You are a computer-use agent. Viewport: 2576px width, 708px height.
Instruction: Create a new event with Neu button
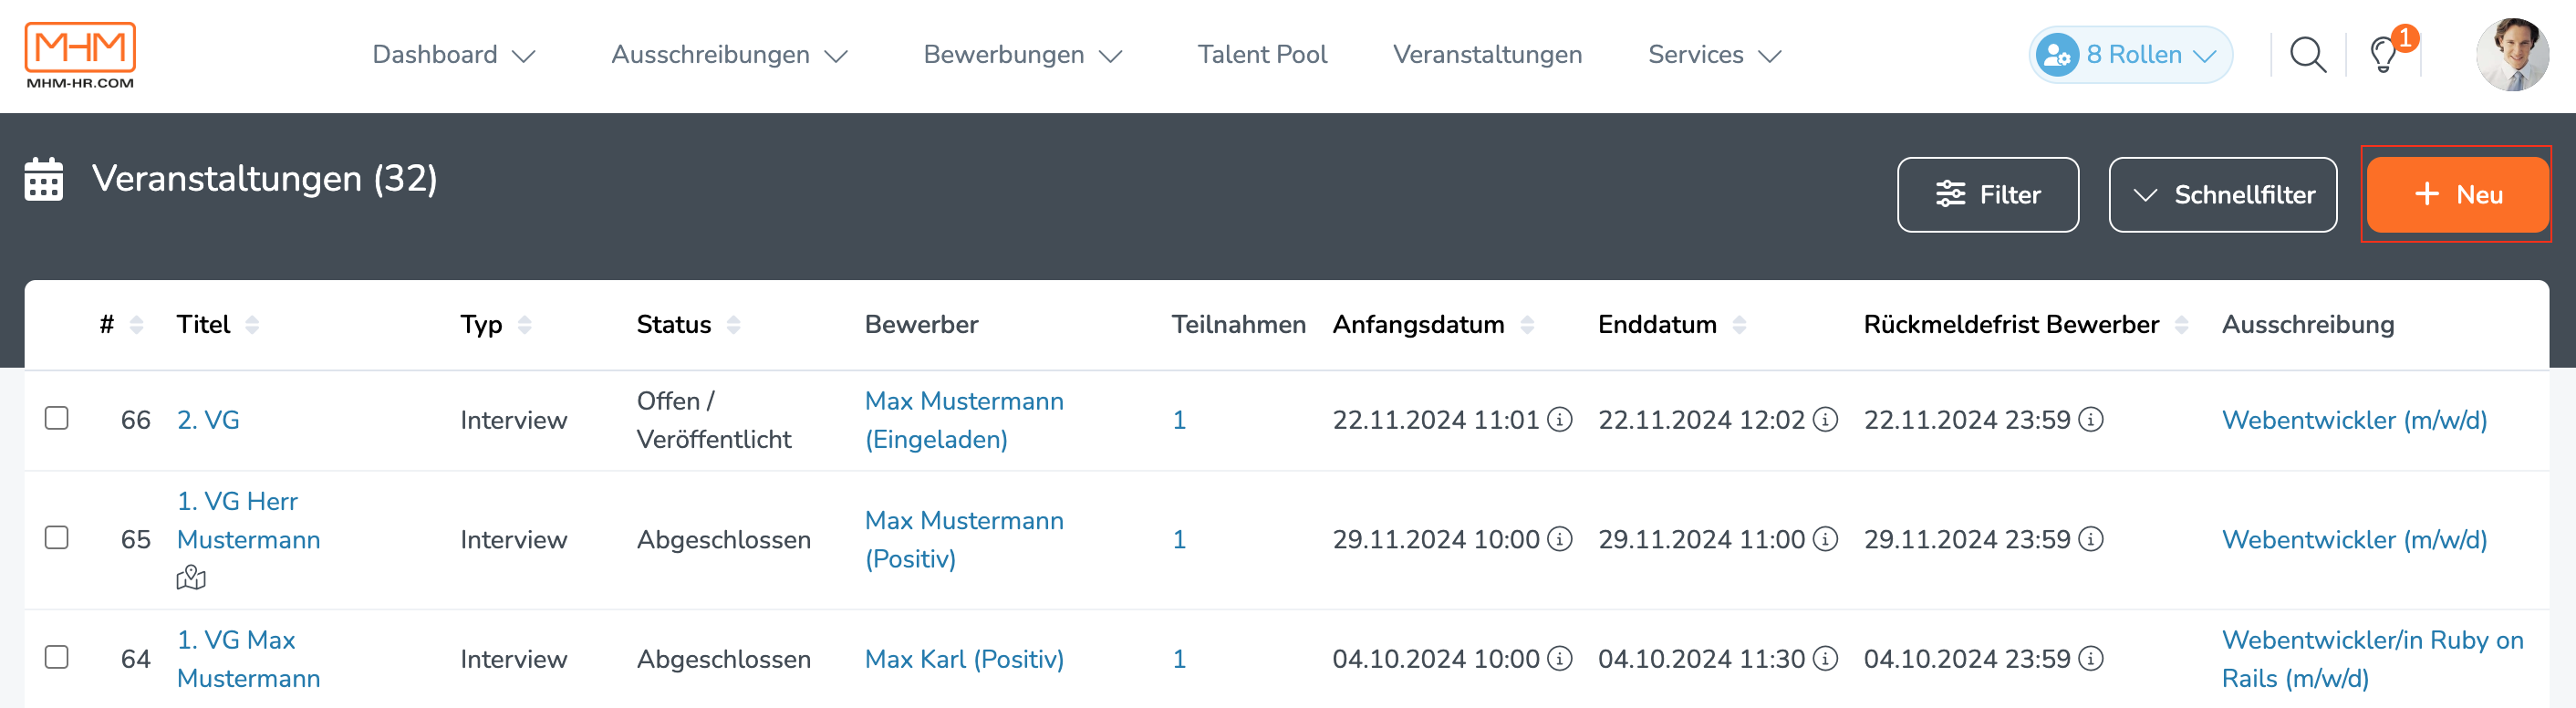coord(2457,195)
